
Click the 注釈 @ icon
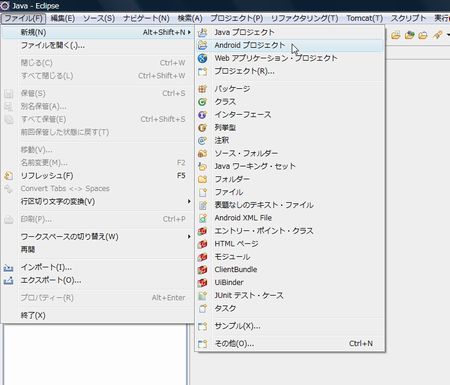click(x=202, y=141)
